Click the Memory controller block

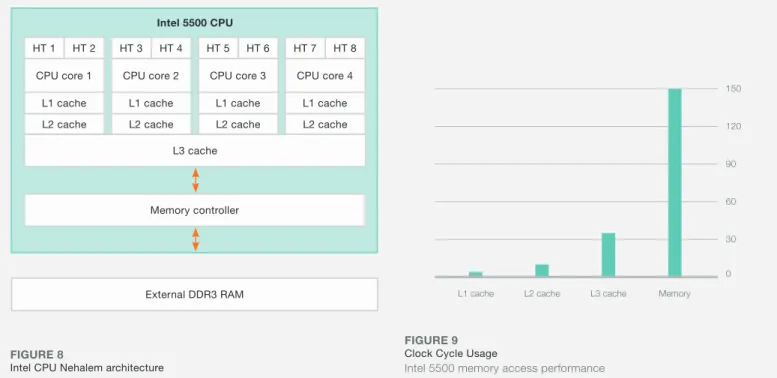(195, 210)
